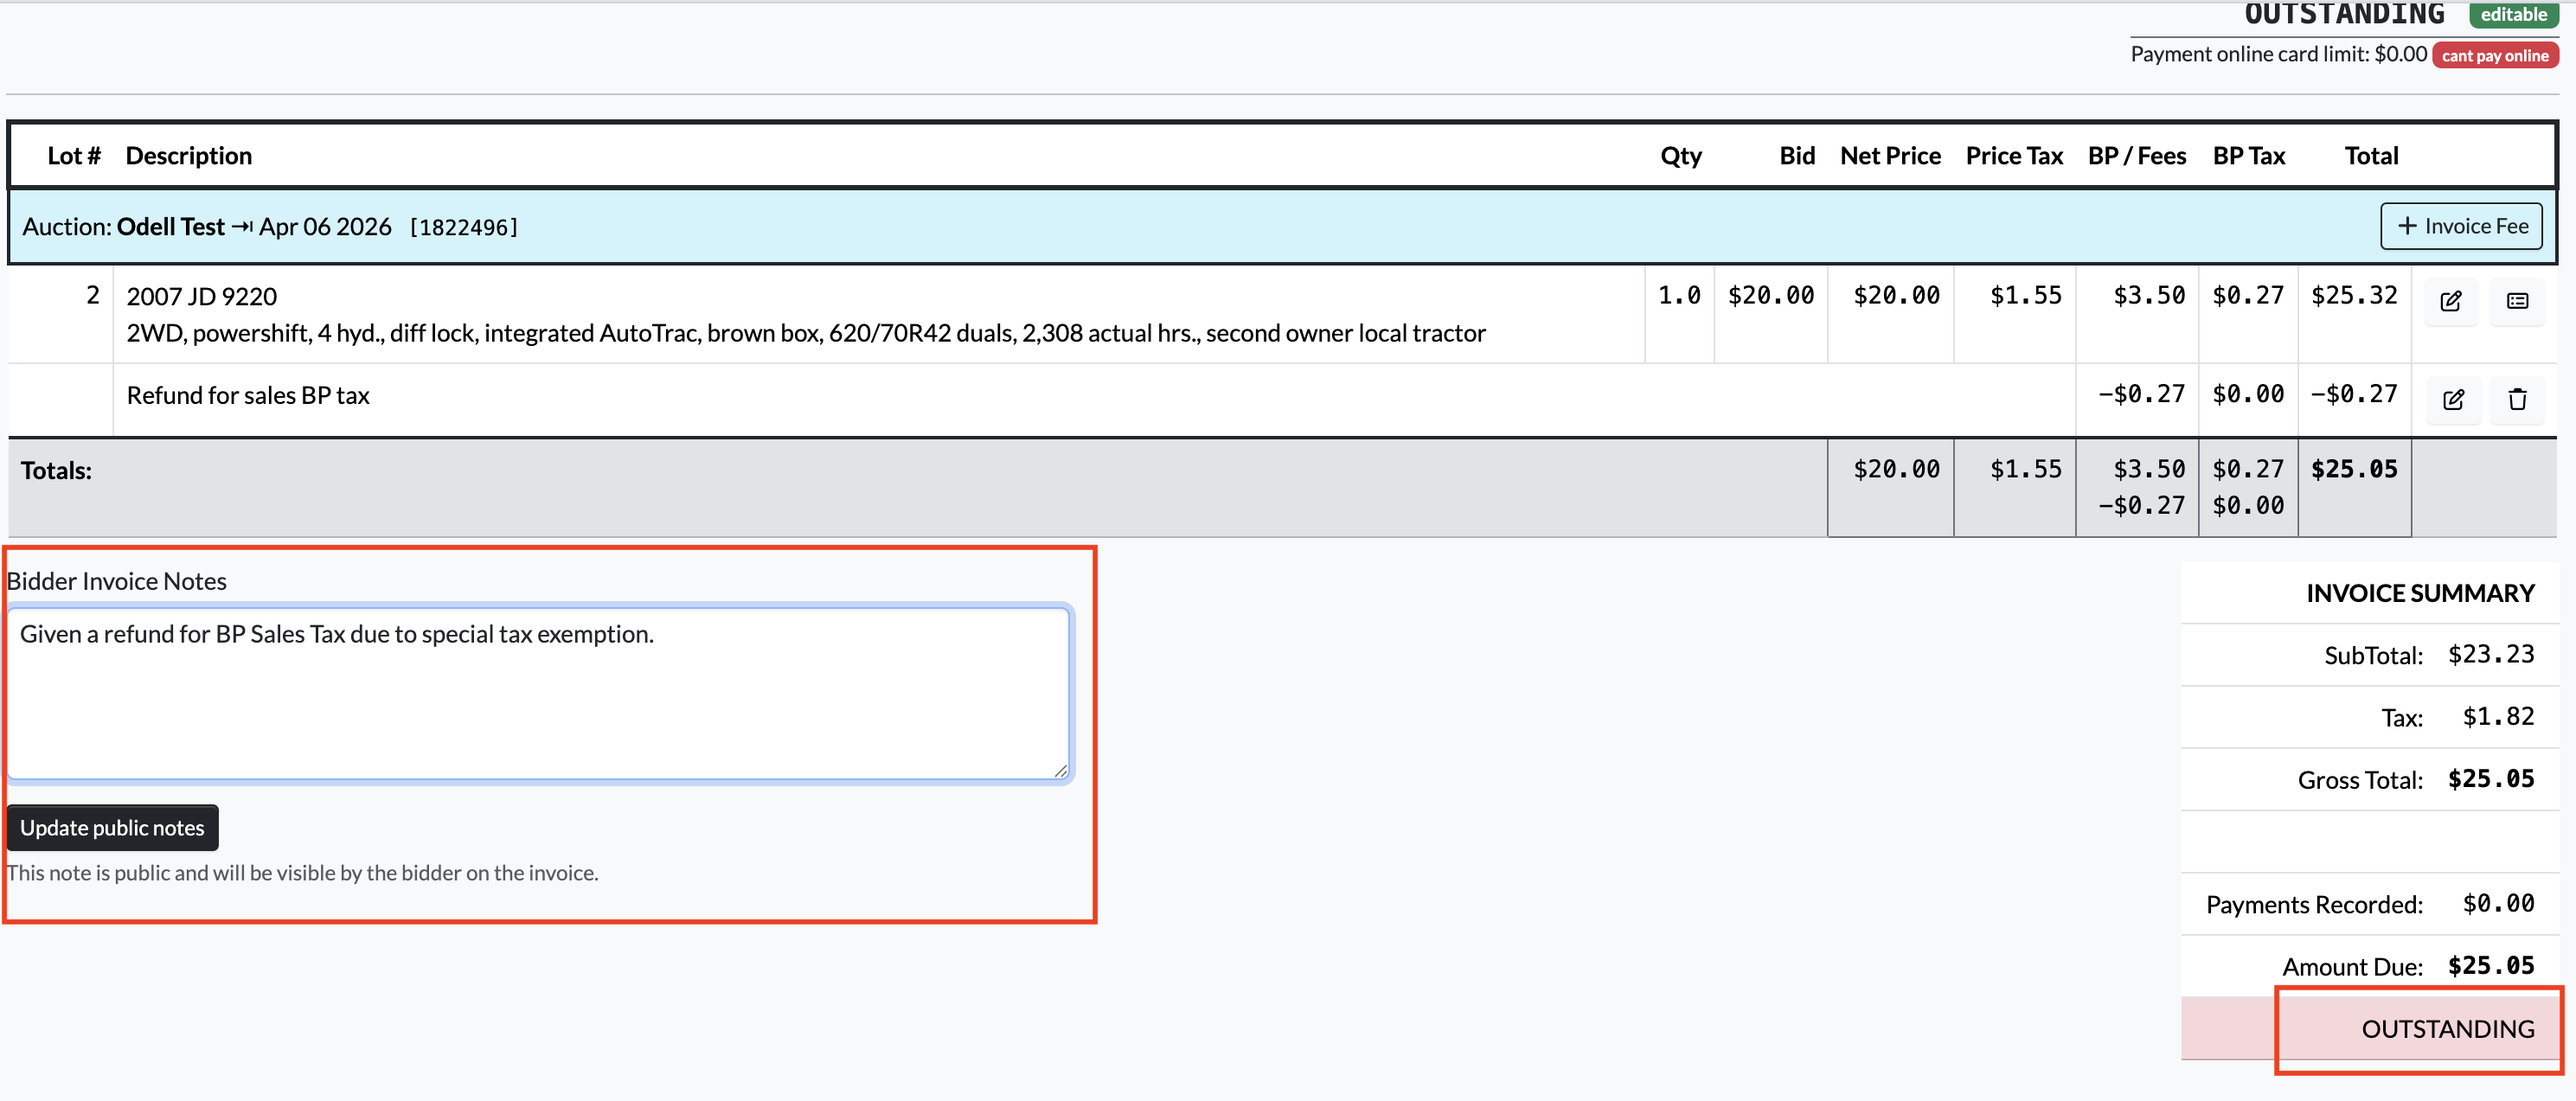Click lot 2 Price Tax value $1.55
Screen dimensions: 2576x1101
pos(2026,295)
